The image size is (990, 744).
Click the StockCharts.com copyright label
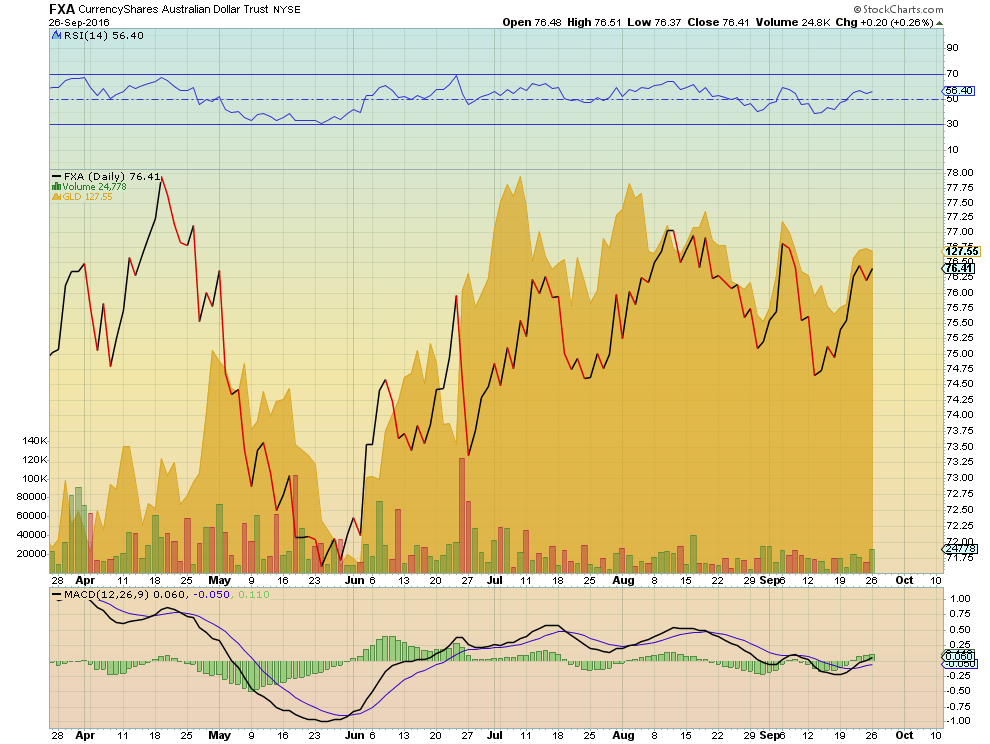898,9
